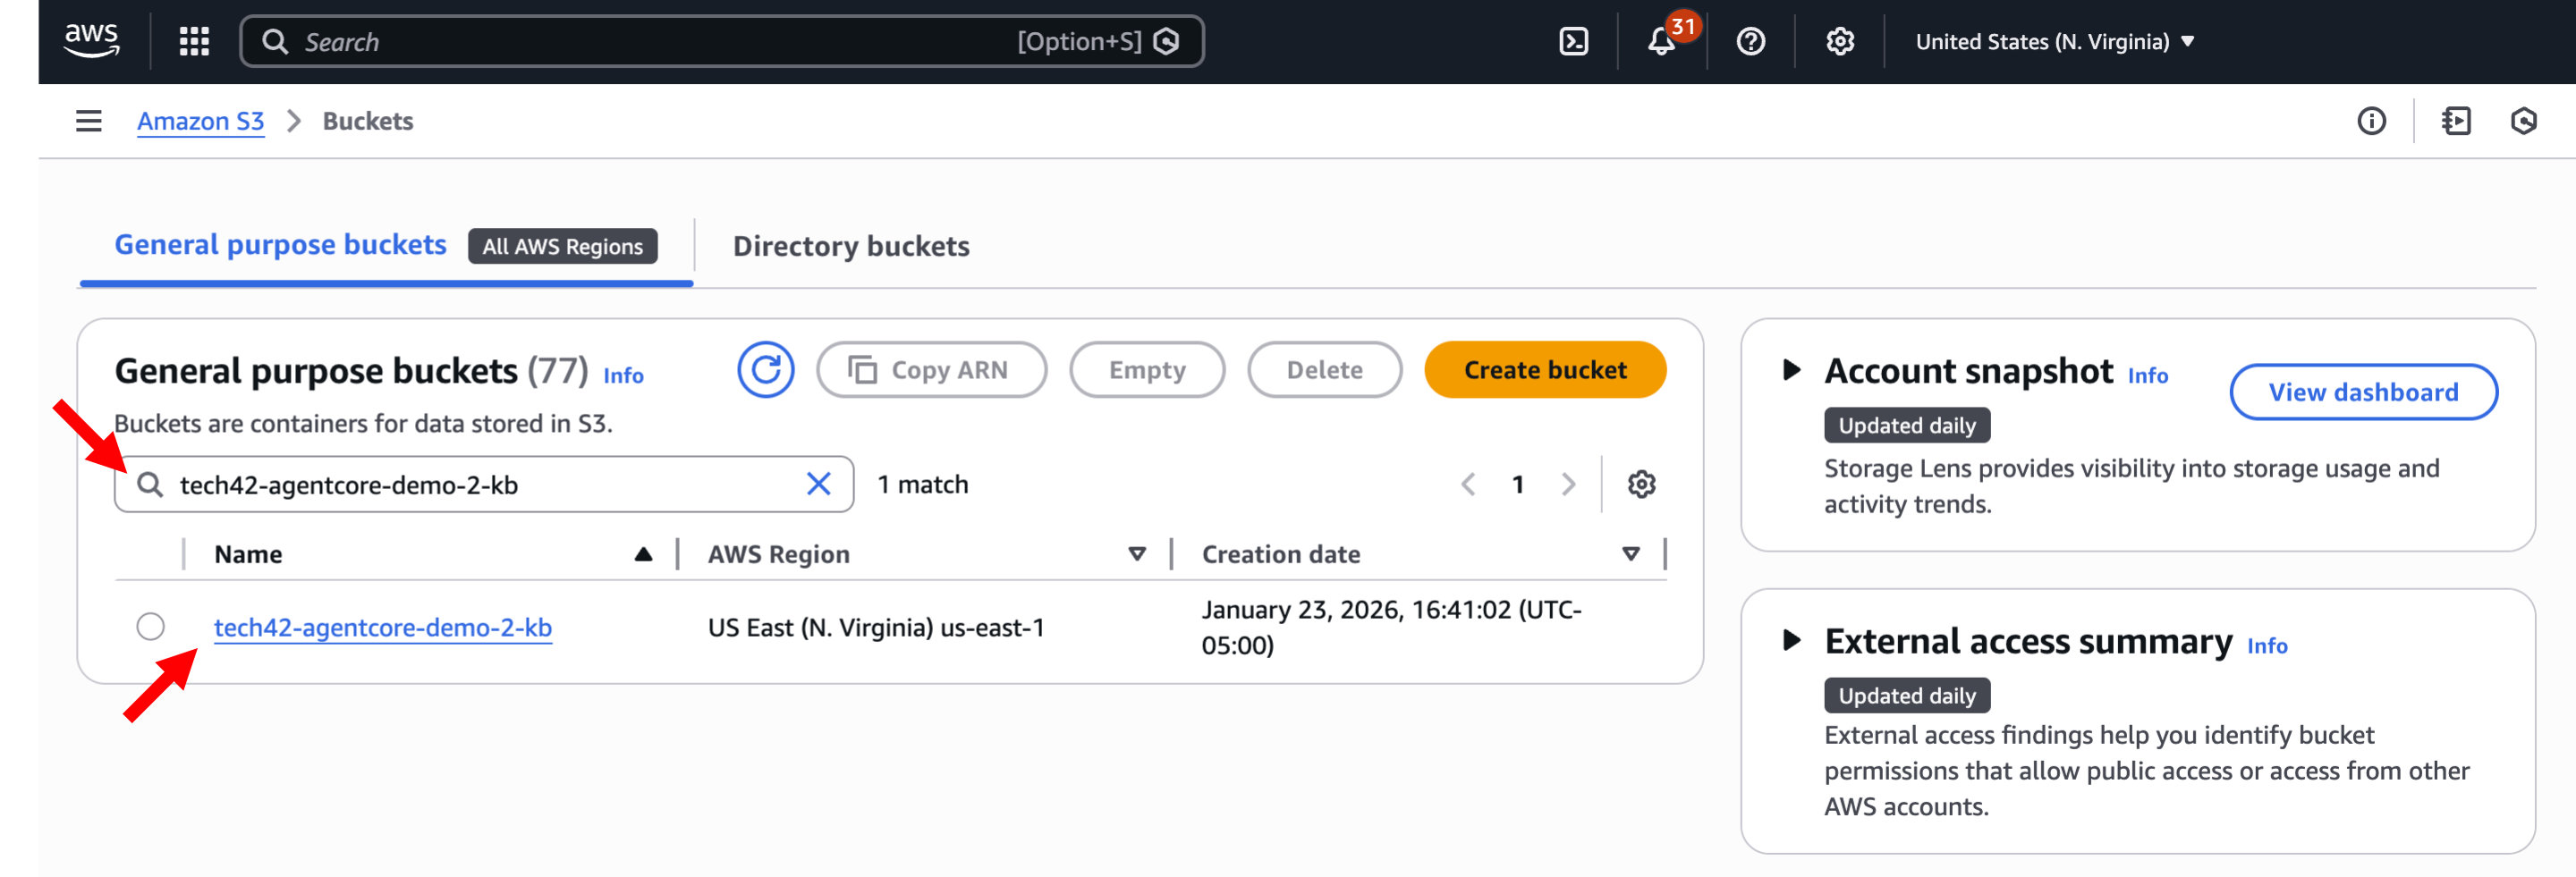
Task: Refresh the general purpose buckets list
Action: [x=766, y=369]
